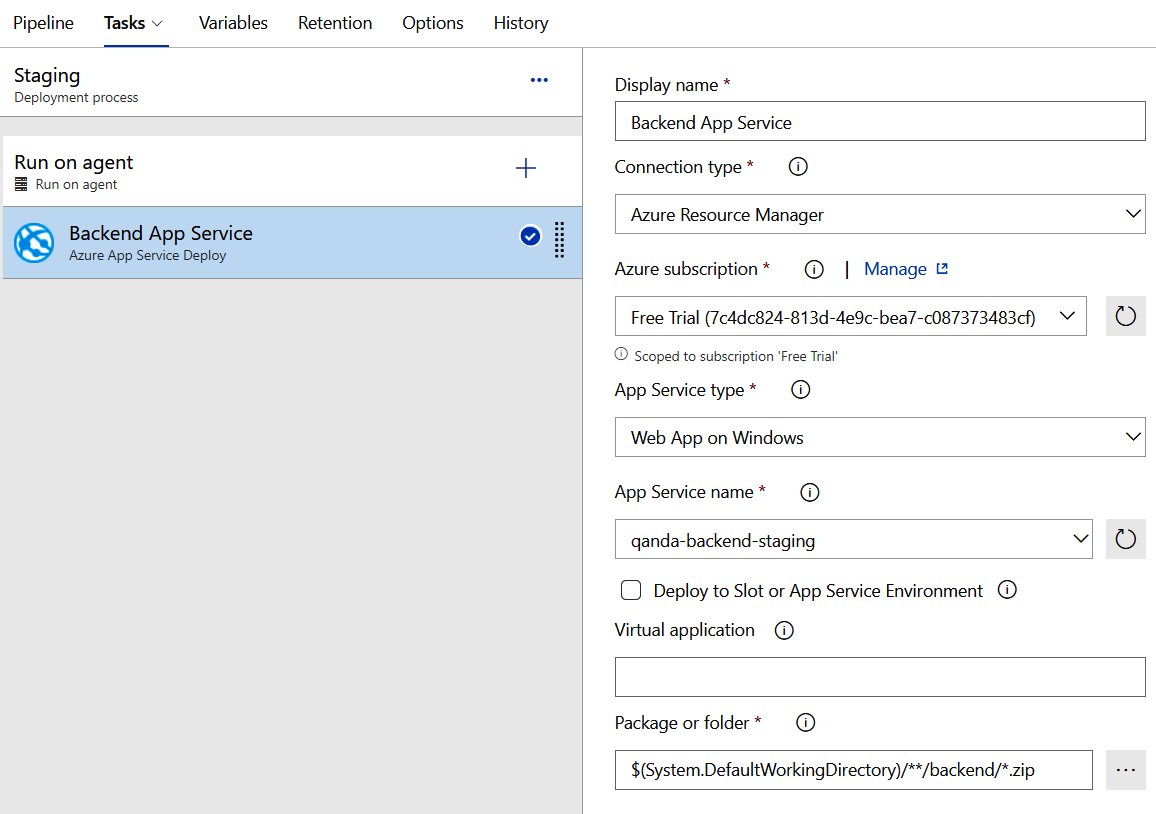Click the Virtual application info icon

click(785, 630)
